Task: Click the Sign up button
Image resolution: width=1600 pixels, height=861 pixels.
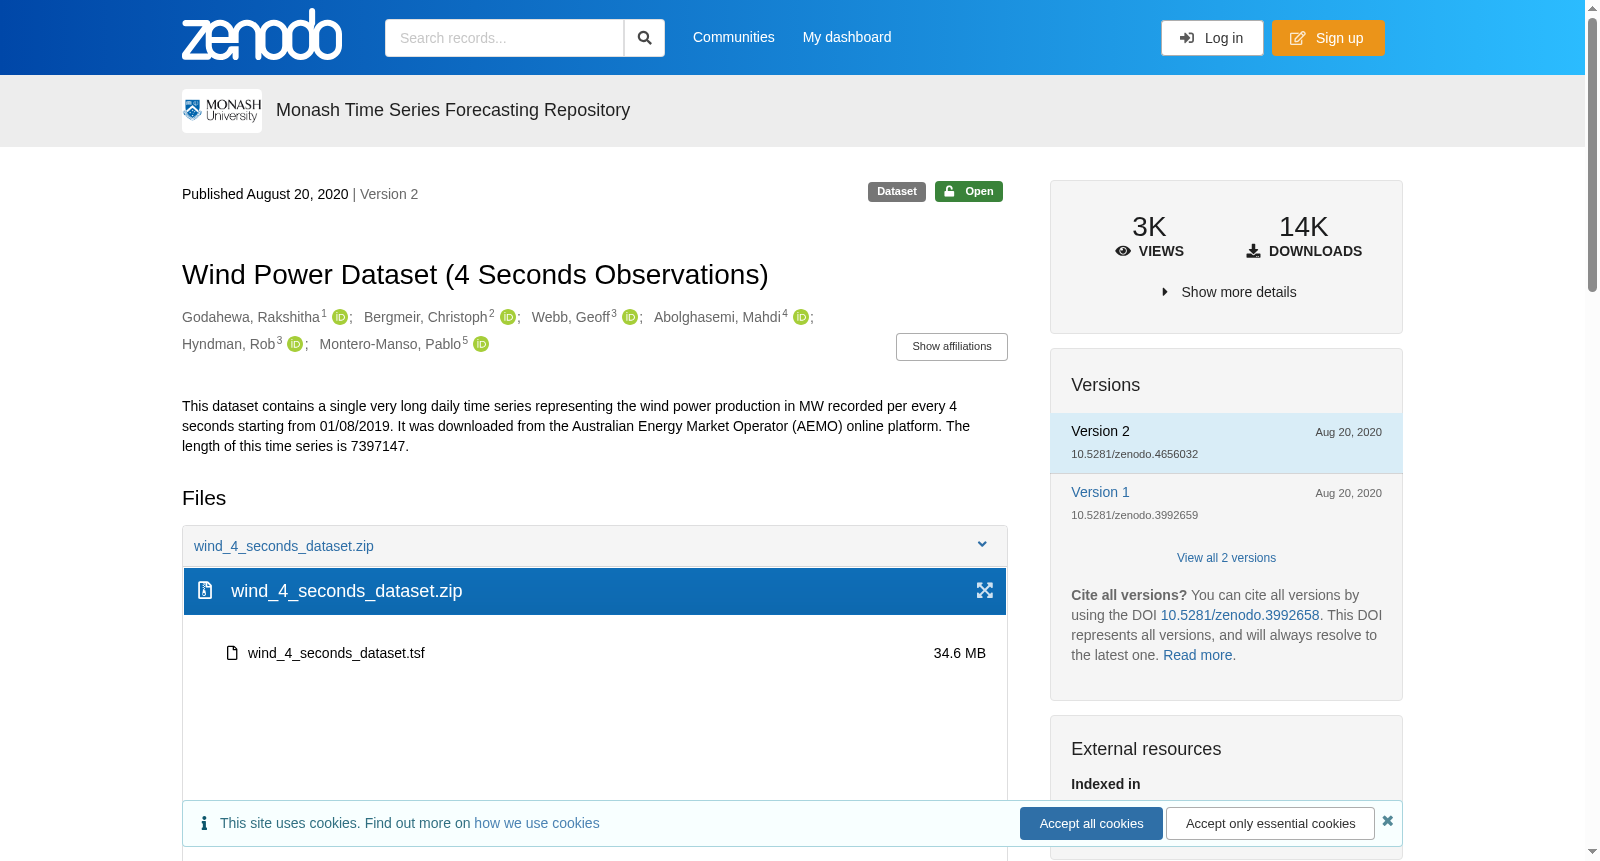Action: pyautogui.click(x=1328, y=38)
